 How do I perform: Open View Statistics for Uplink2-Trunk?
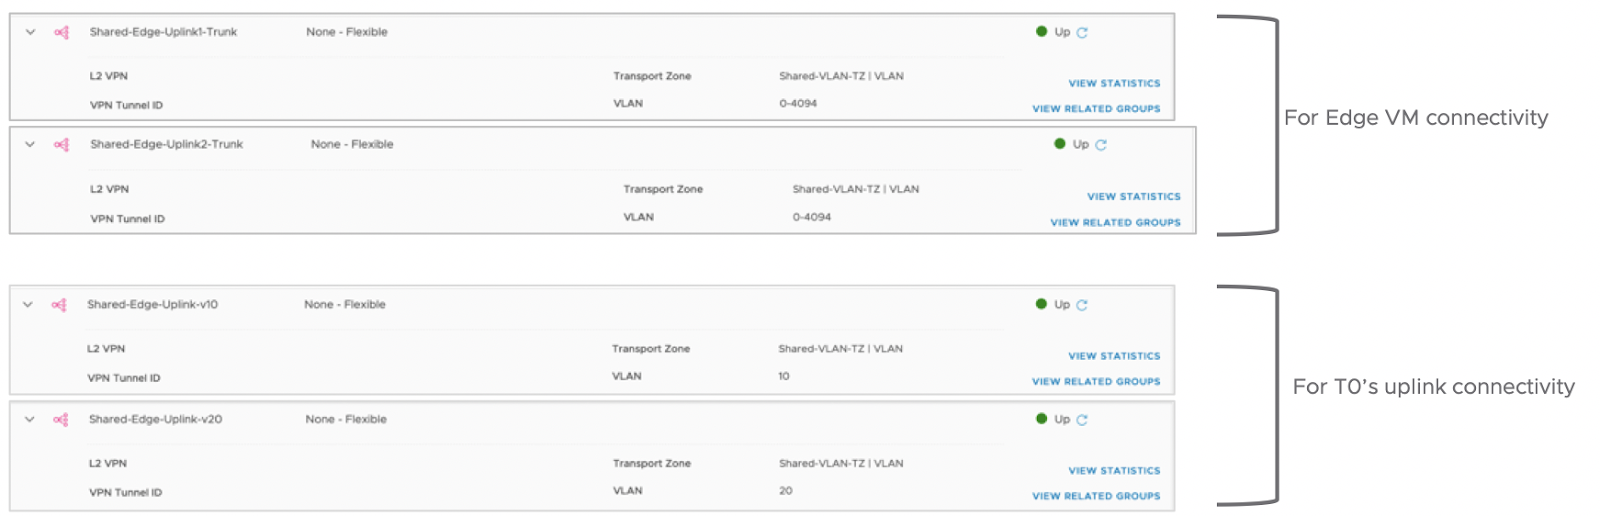pyautogui.click(x=1134, y=197)
